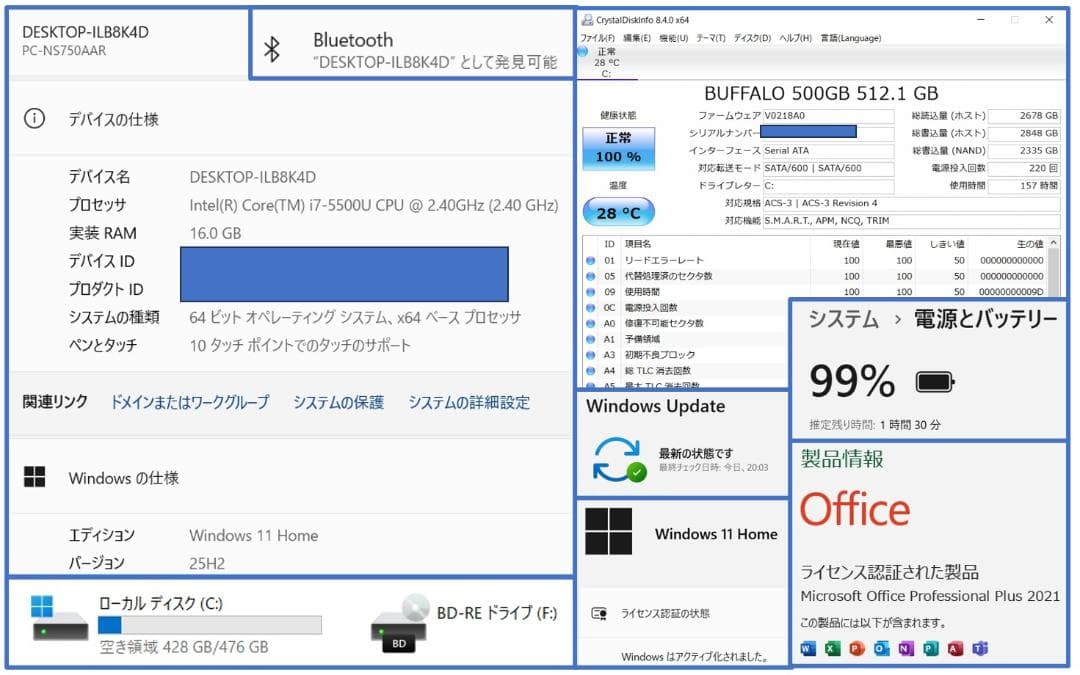1080x675 pixels.
Task: Click the status dot for 01 リードエラーレート
Action: point(591,261)
